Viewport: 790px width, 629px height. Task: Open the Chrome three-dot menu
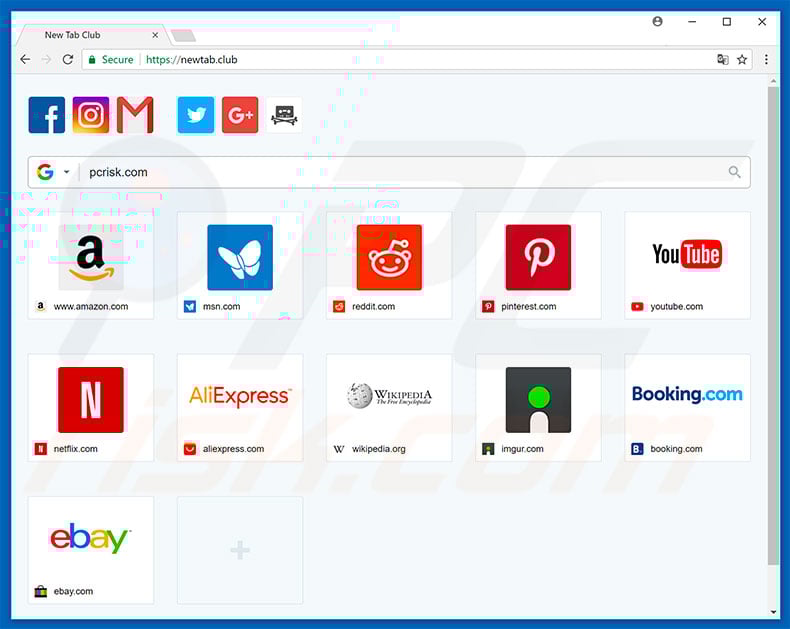[766, 59]
